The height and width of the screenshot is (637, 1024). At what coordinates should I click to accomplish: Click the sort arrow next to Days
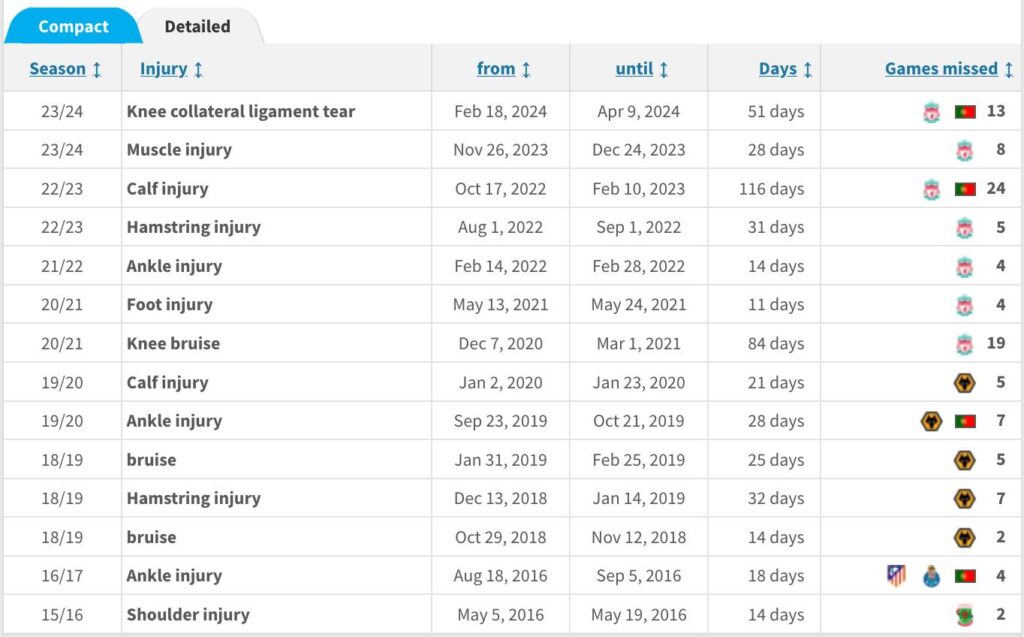[808, 69]
